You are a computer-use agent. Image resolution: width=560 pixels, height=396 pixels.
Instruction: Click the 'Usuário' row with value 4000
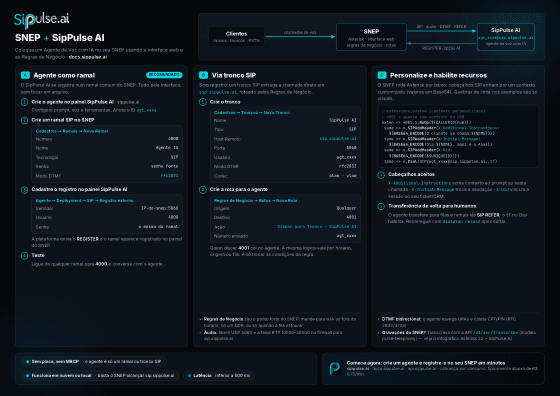pyautogui.click(x=107, y=217)
